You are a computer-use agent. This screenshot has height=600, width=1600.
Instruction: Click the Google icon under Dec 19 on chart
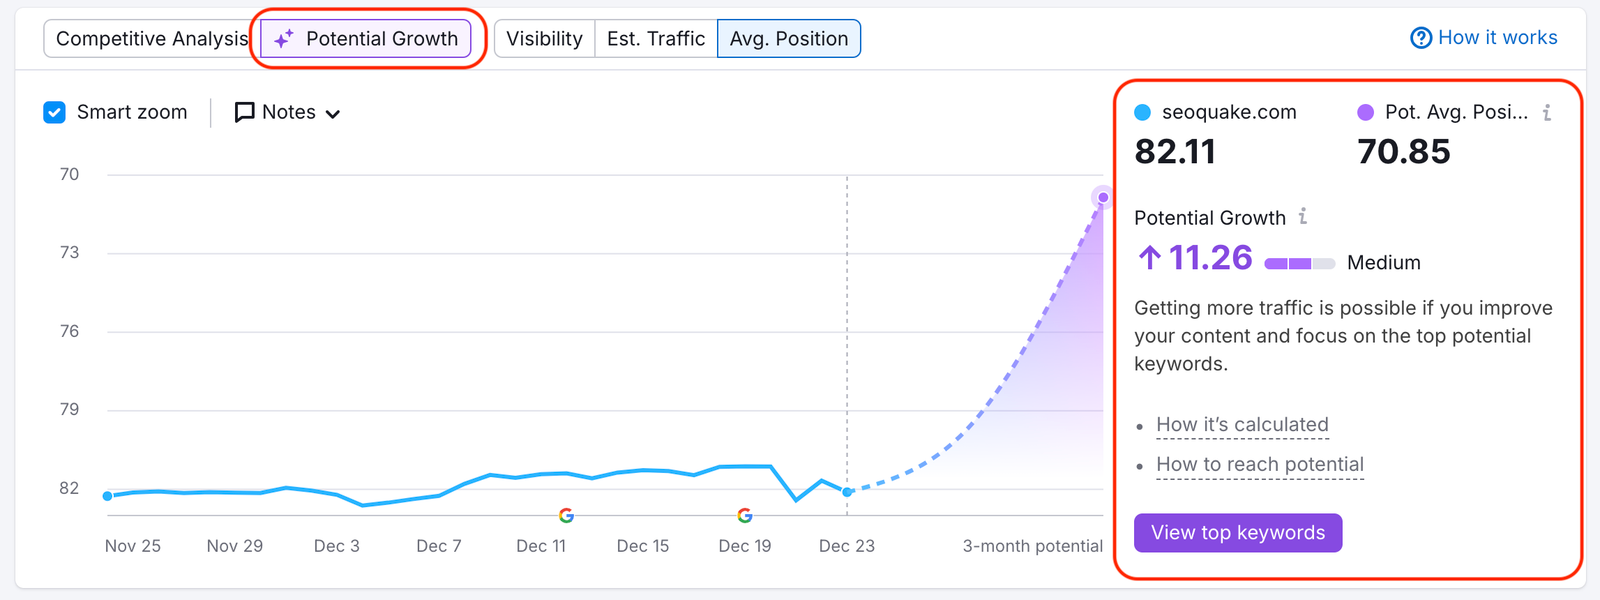[x=745, y=515]
